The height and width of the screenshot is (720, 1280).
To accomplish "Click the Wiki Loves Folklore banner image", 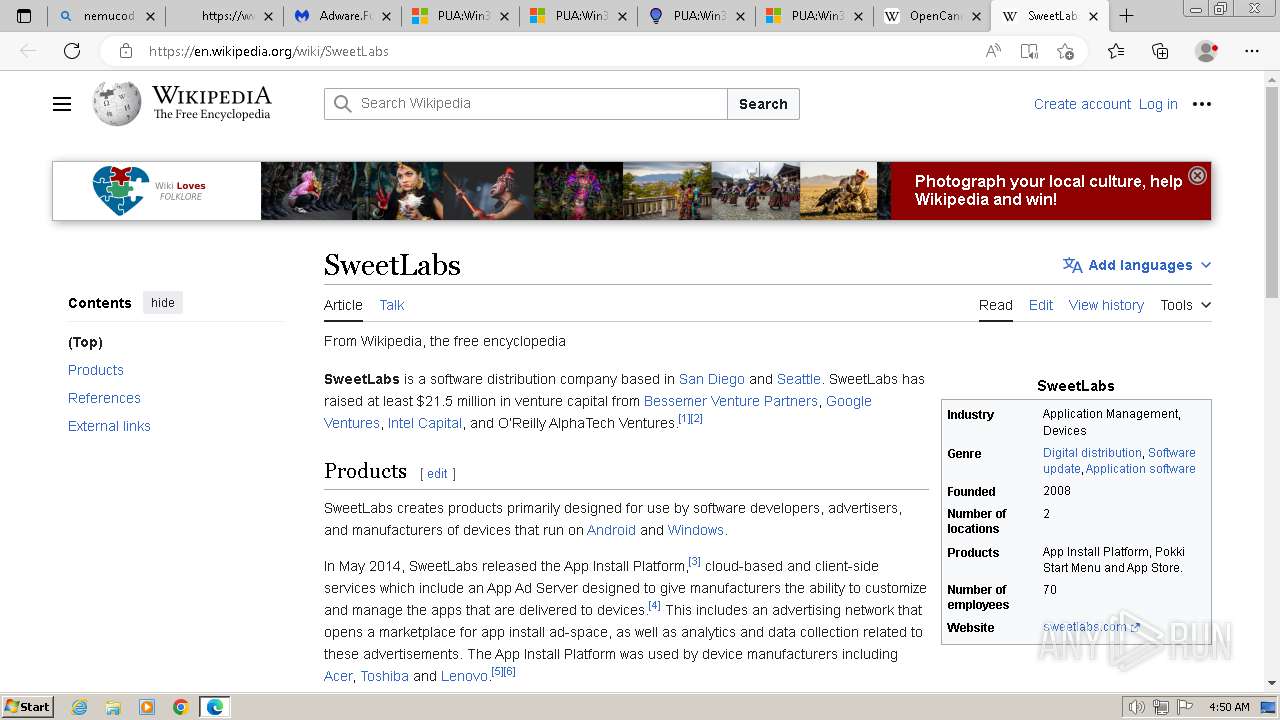I will [631, 191].
